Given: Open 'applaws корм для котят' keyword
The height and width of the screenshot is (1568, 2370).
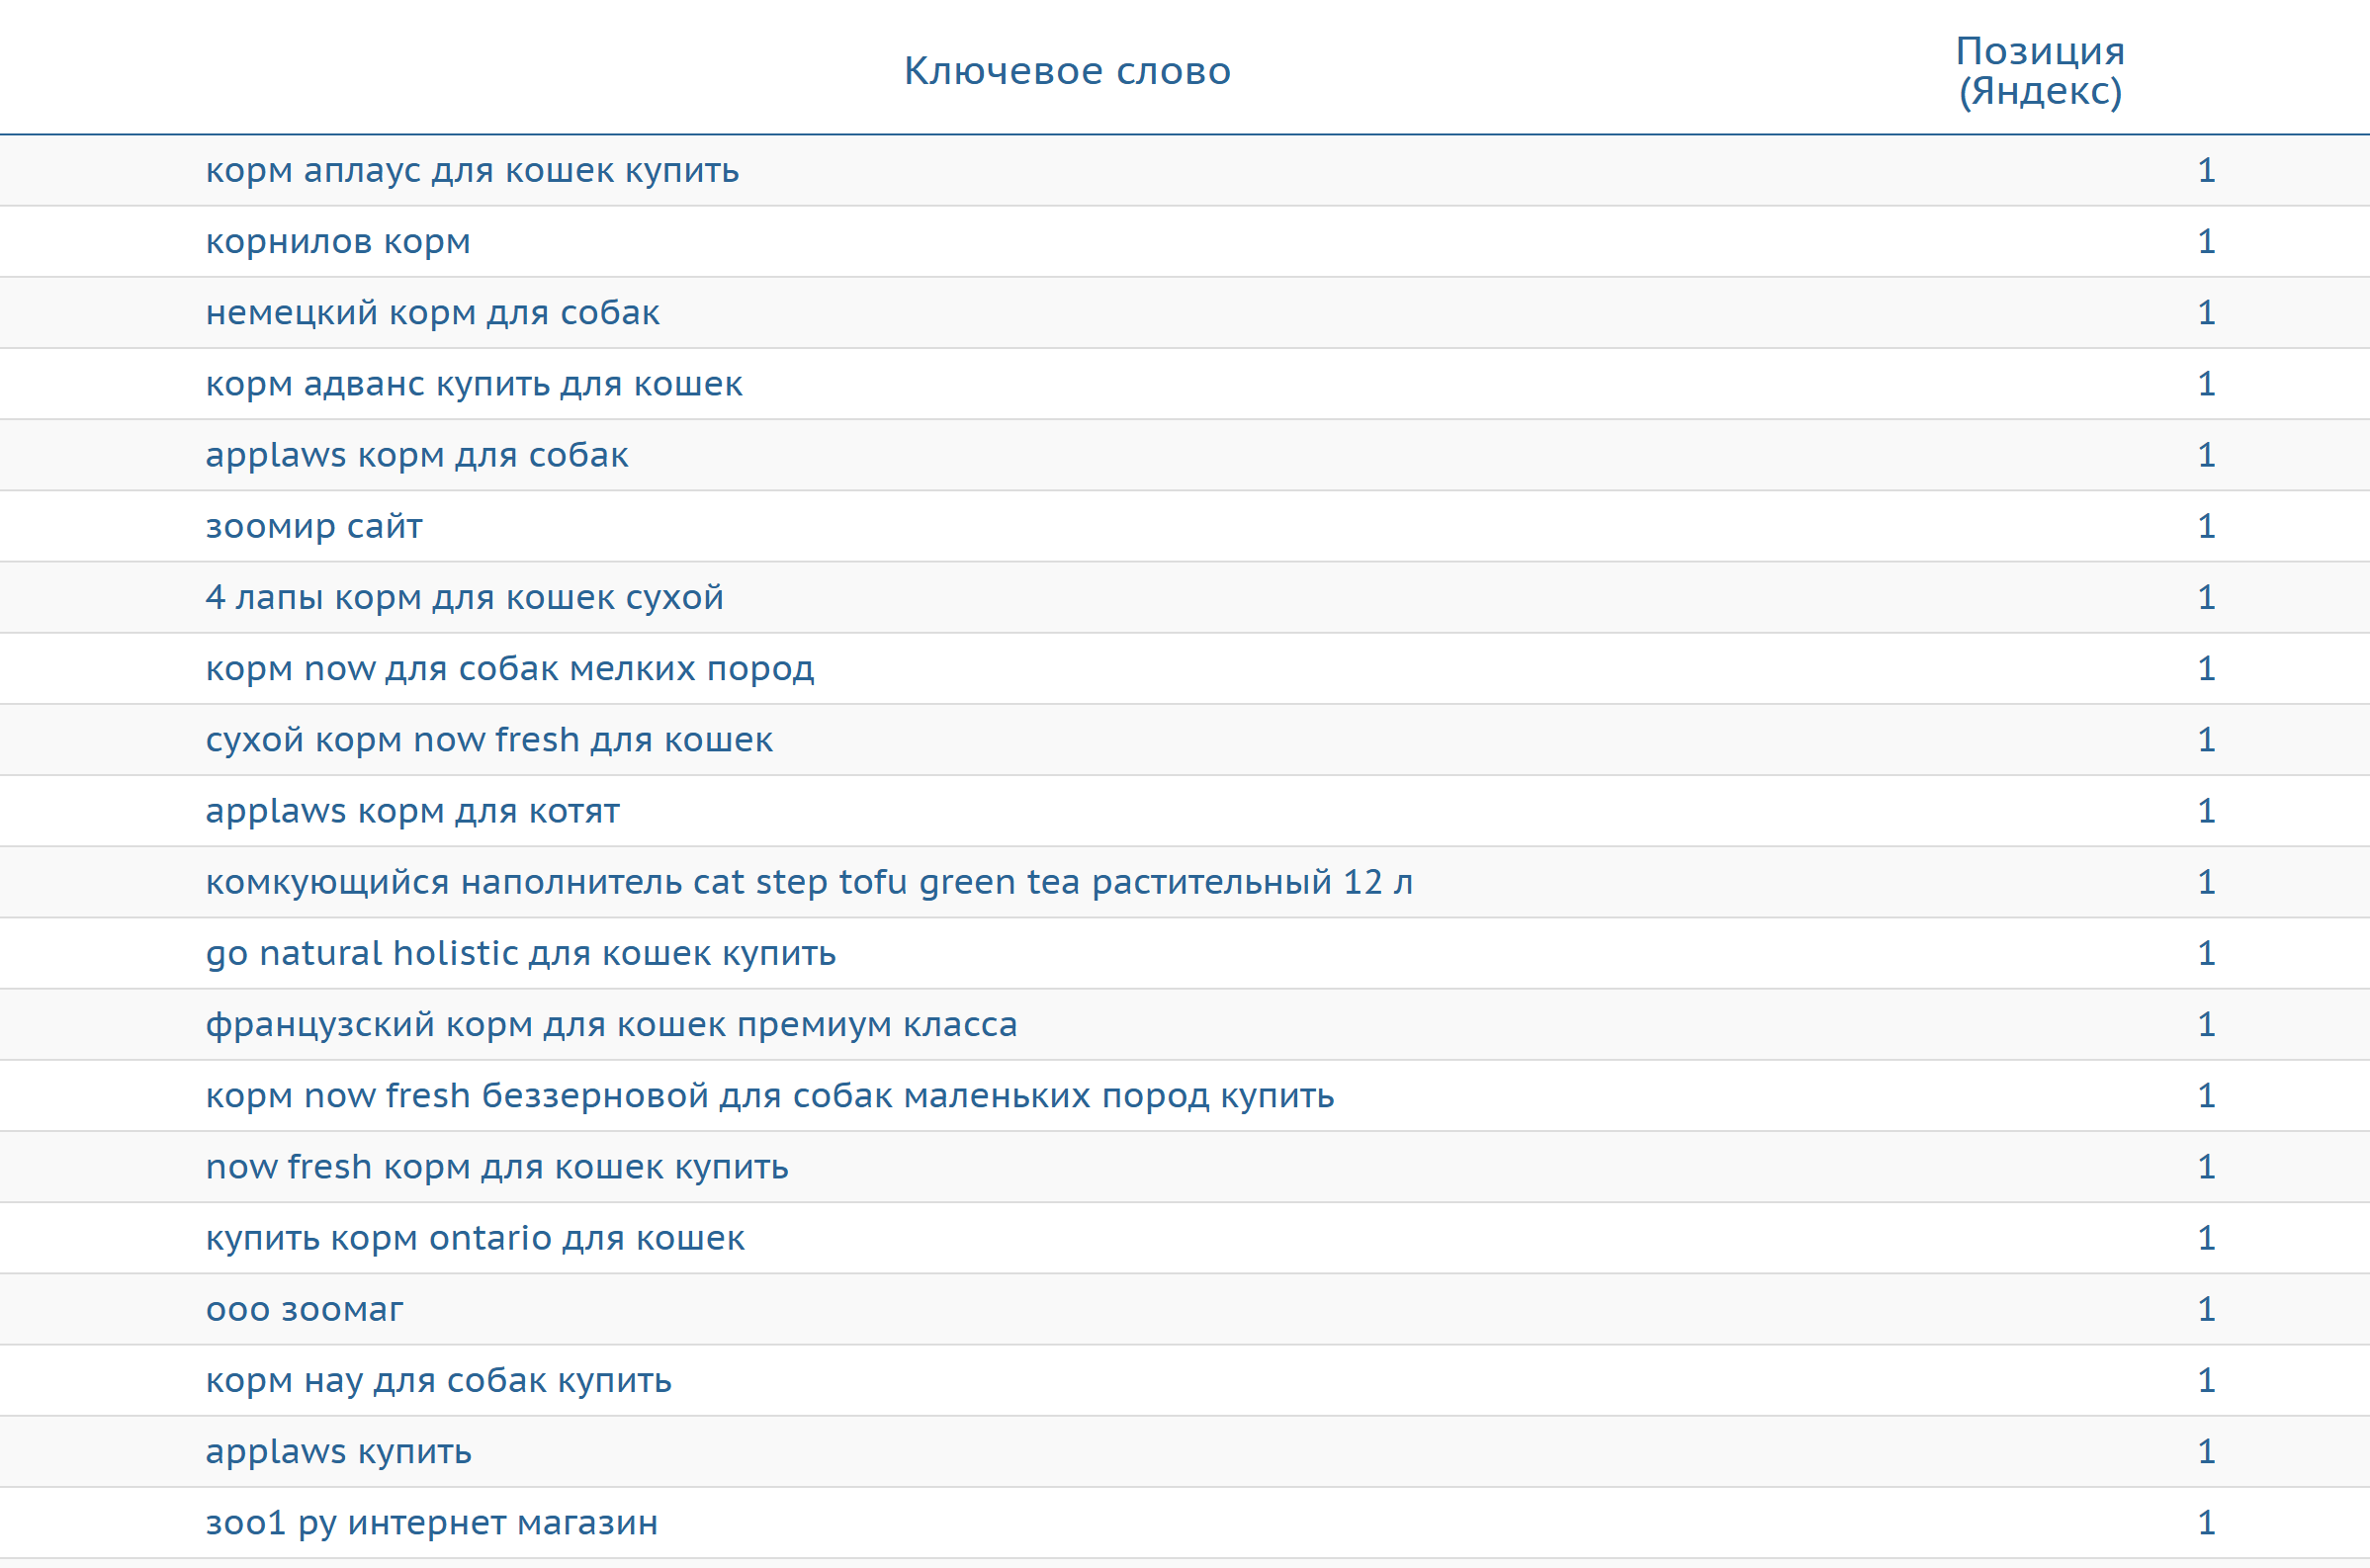Looking at the screenshot, I should [x=413, y=811].
